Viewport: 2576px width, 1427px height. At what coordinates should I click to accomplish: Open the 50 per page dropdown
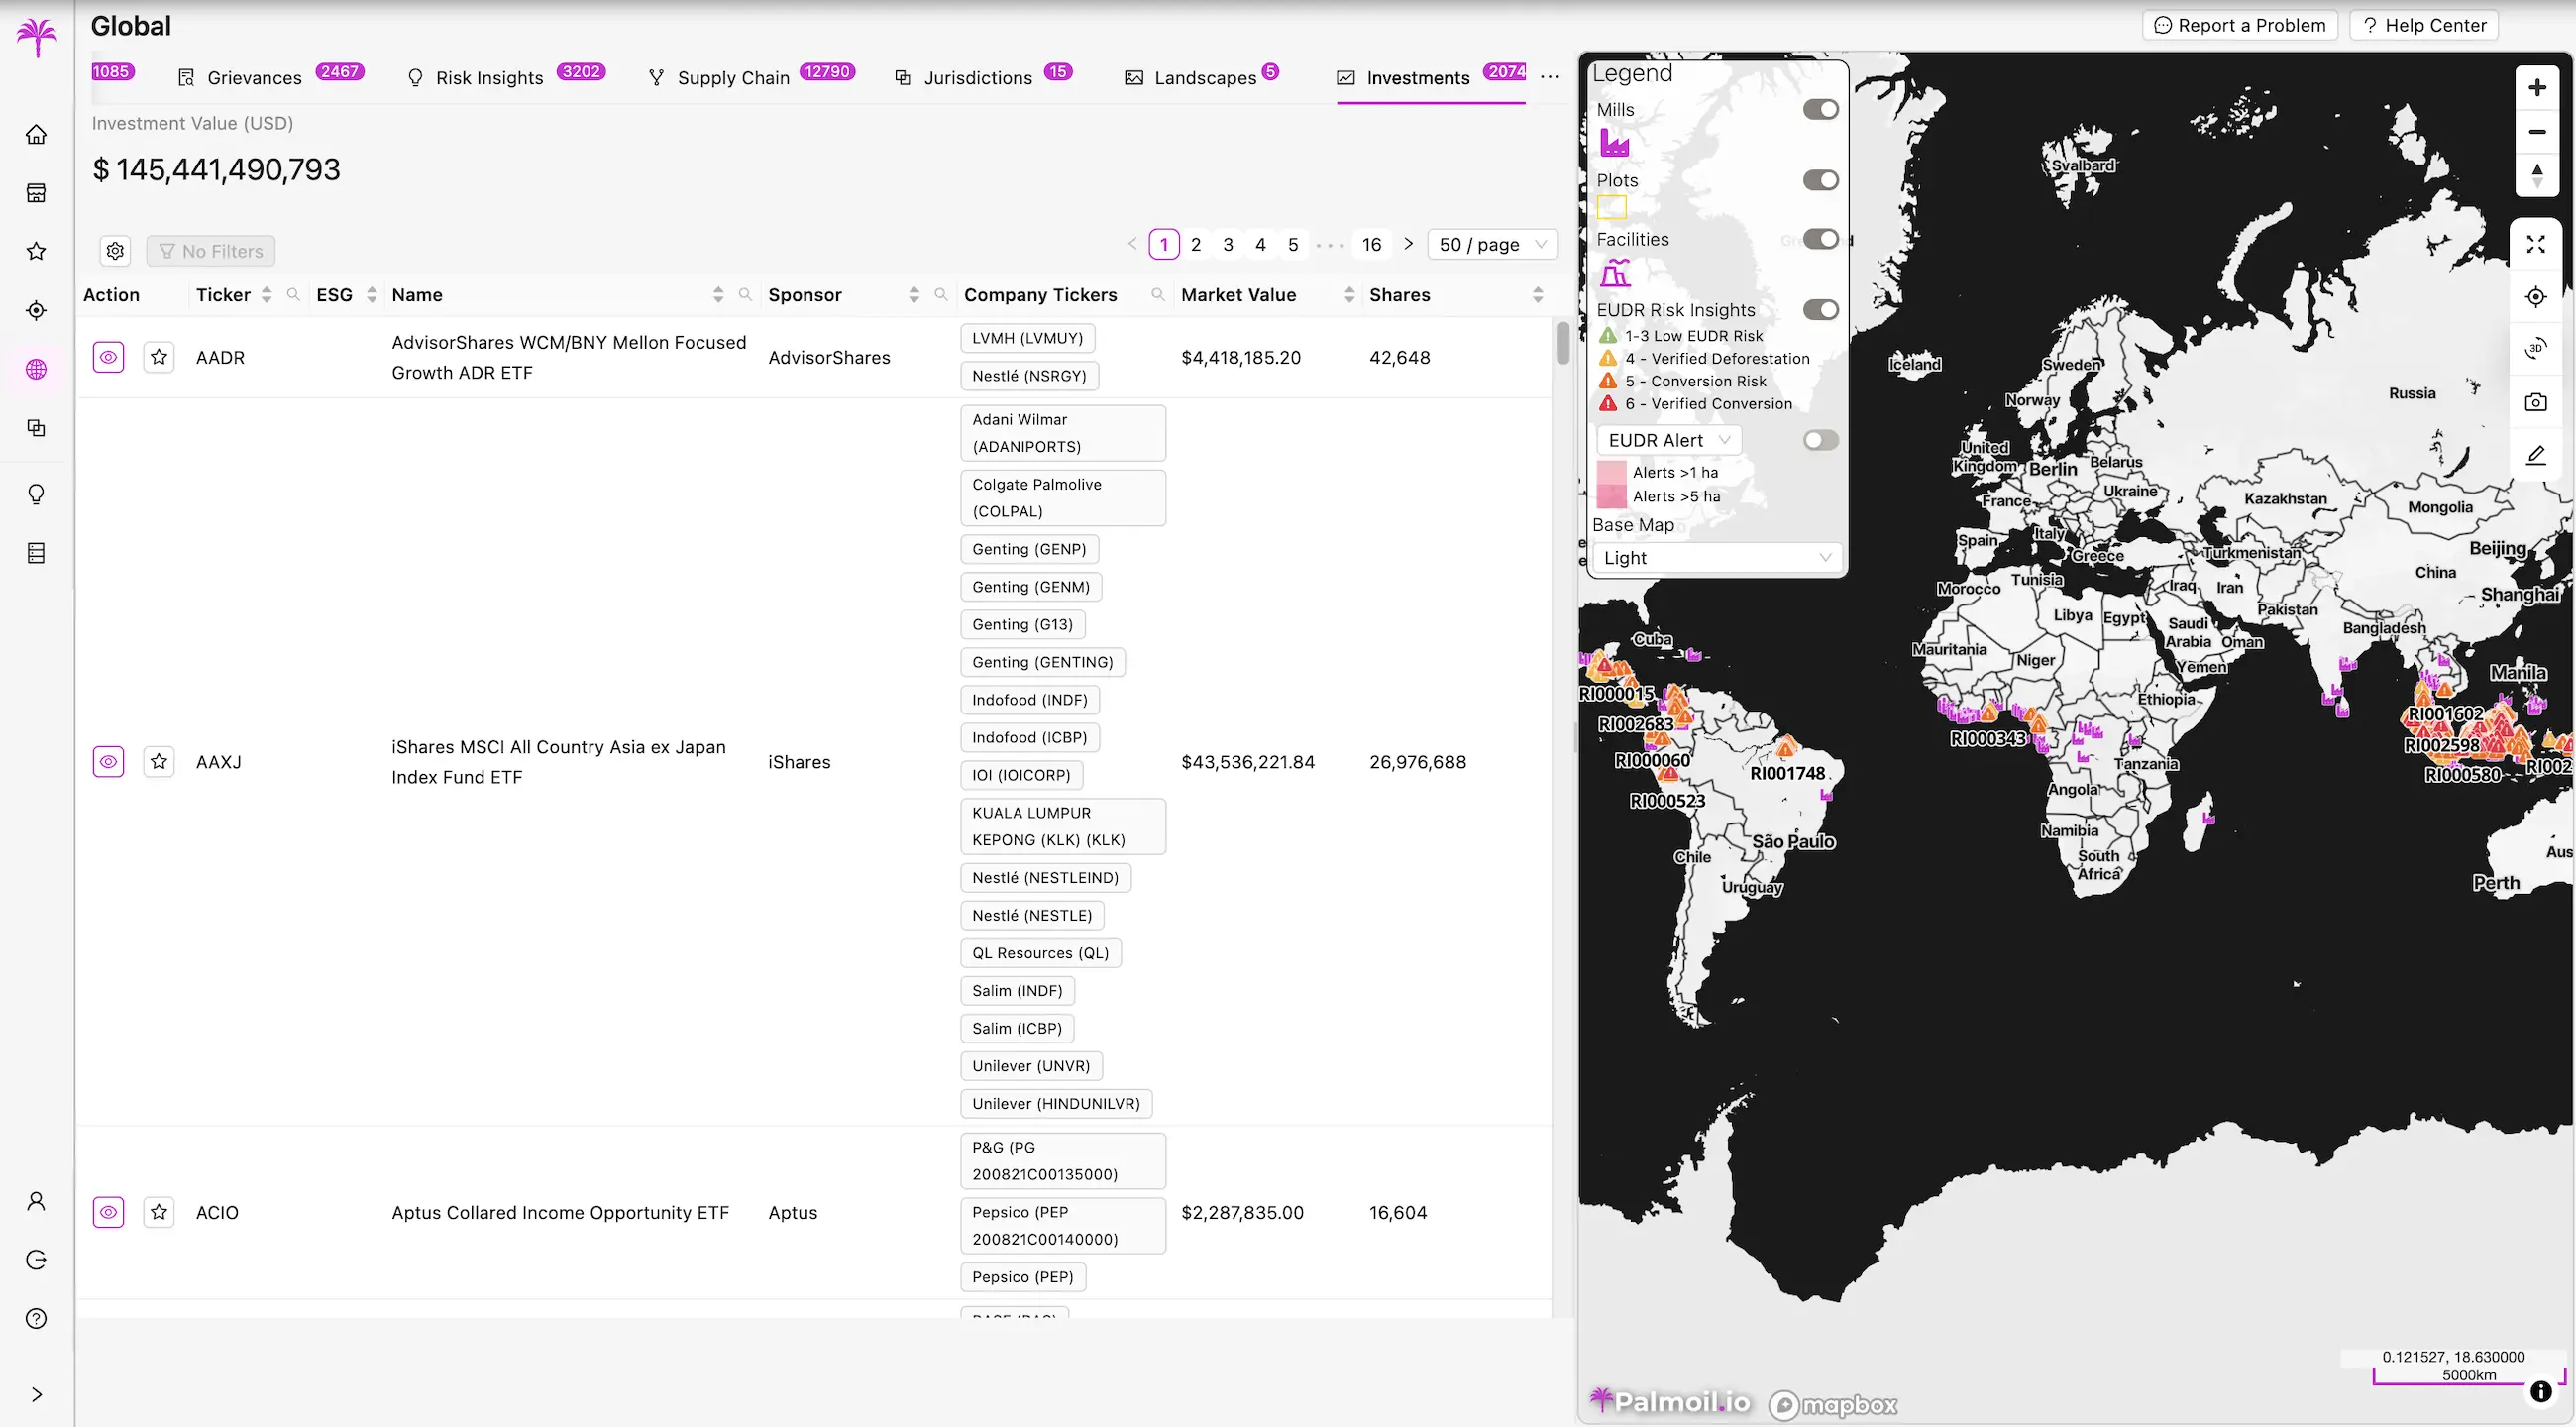point(1492,244)
